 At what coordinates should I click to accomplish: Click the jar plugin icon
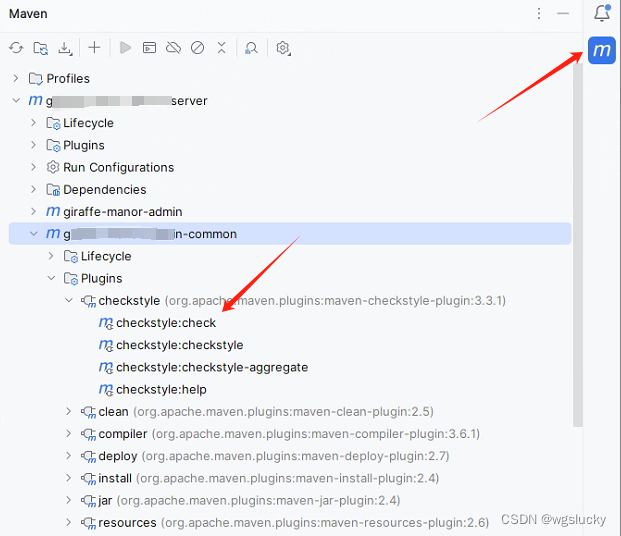click(88, 501)
